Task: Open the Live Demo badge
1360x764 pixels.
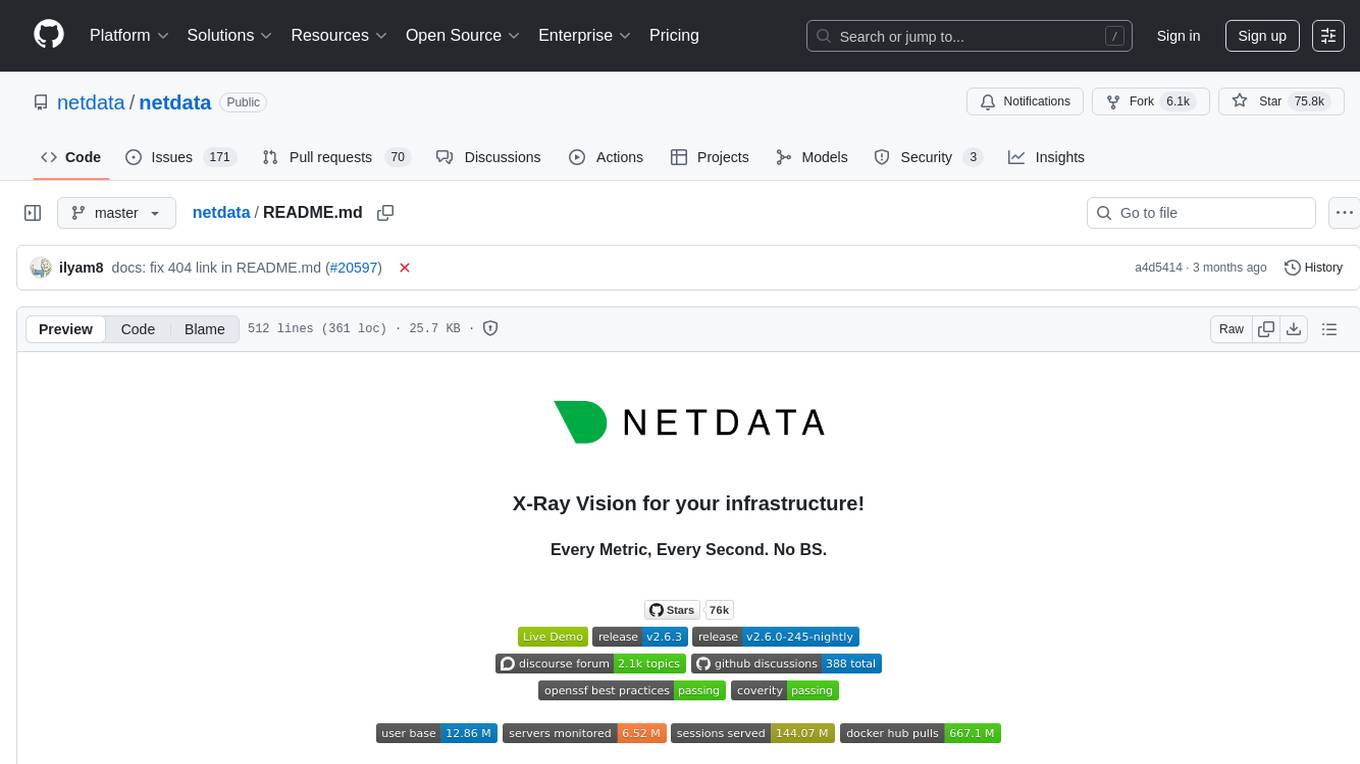Action: [553, 637]
